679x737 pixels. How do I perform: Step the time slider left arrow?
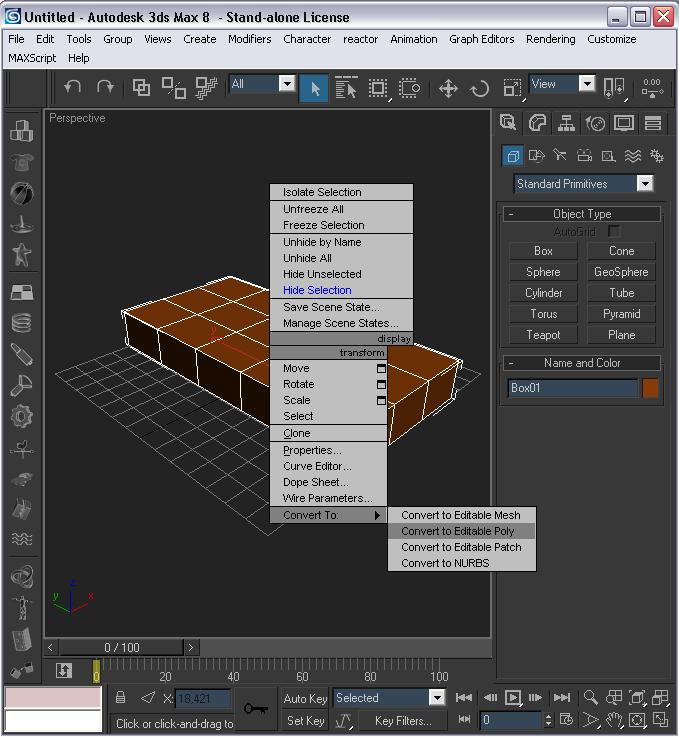coord(50,647)
